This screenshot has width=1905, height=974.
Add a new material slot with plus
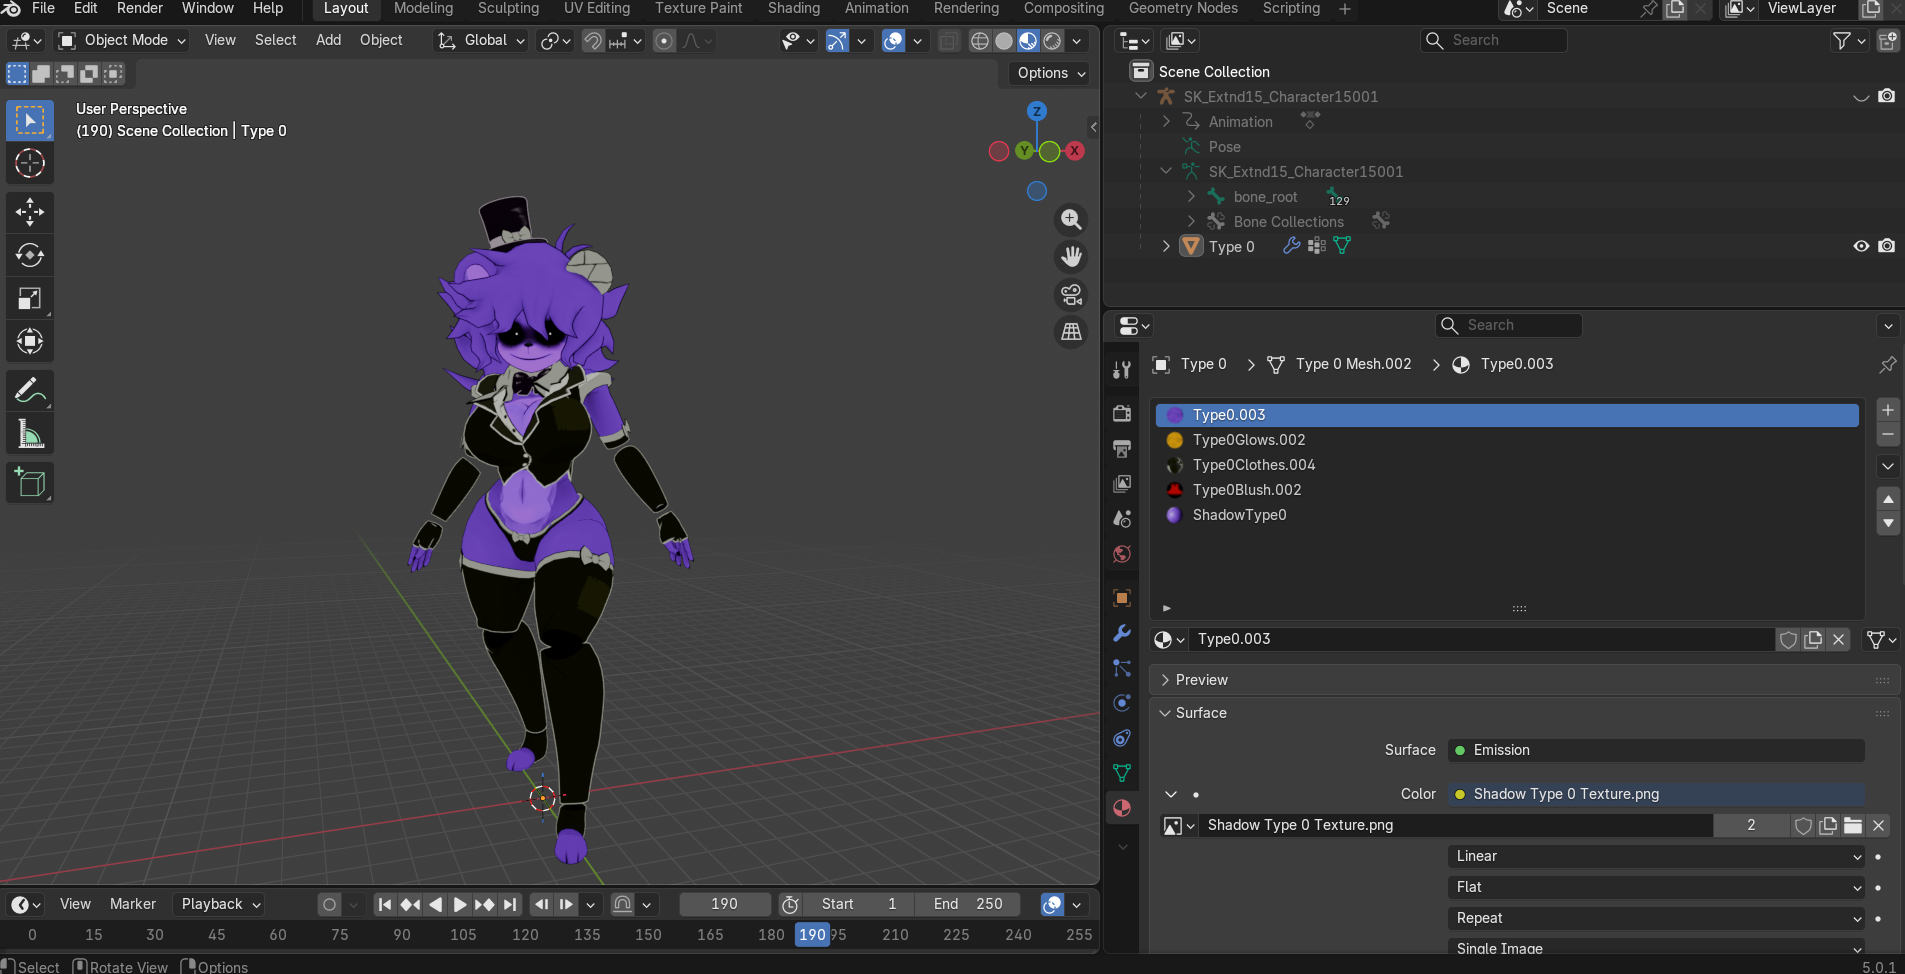click(1888, 410)
